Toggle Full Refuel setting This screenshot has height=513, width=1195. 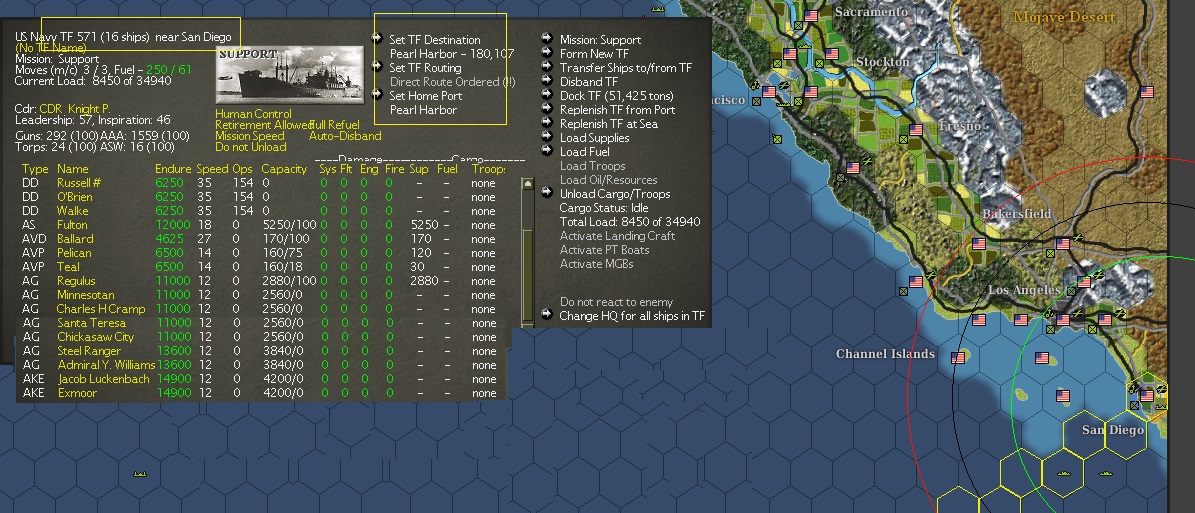tap(335, 125)
